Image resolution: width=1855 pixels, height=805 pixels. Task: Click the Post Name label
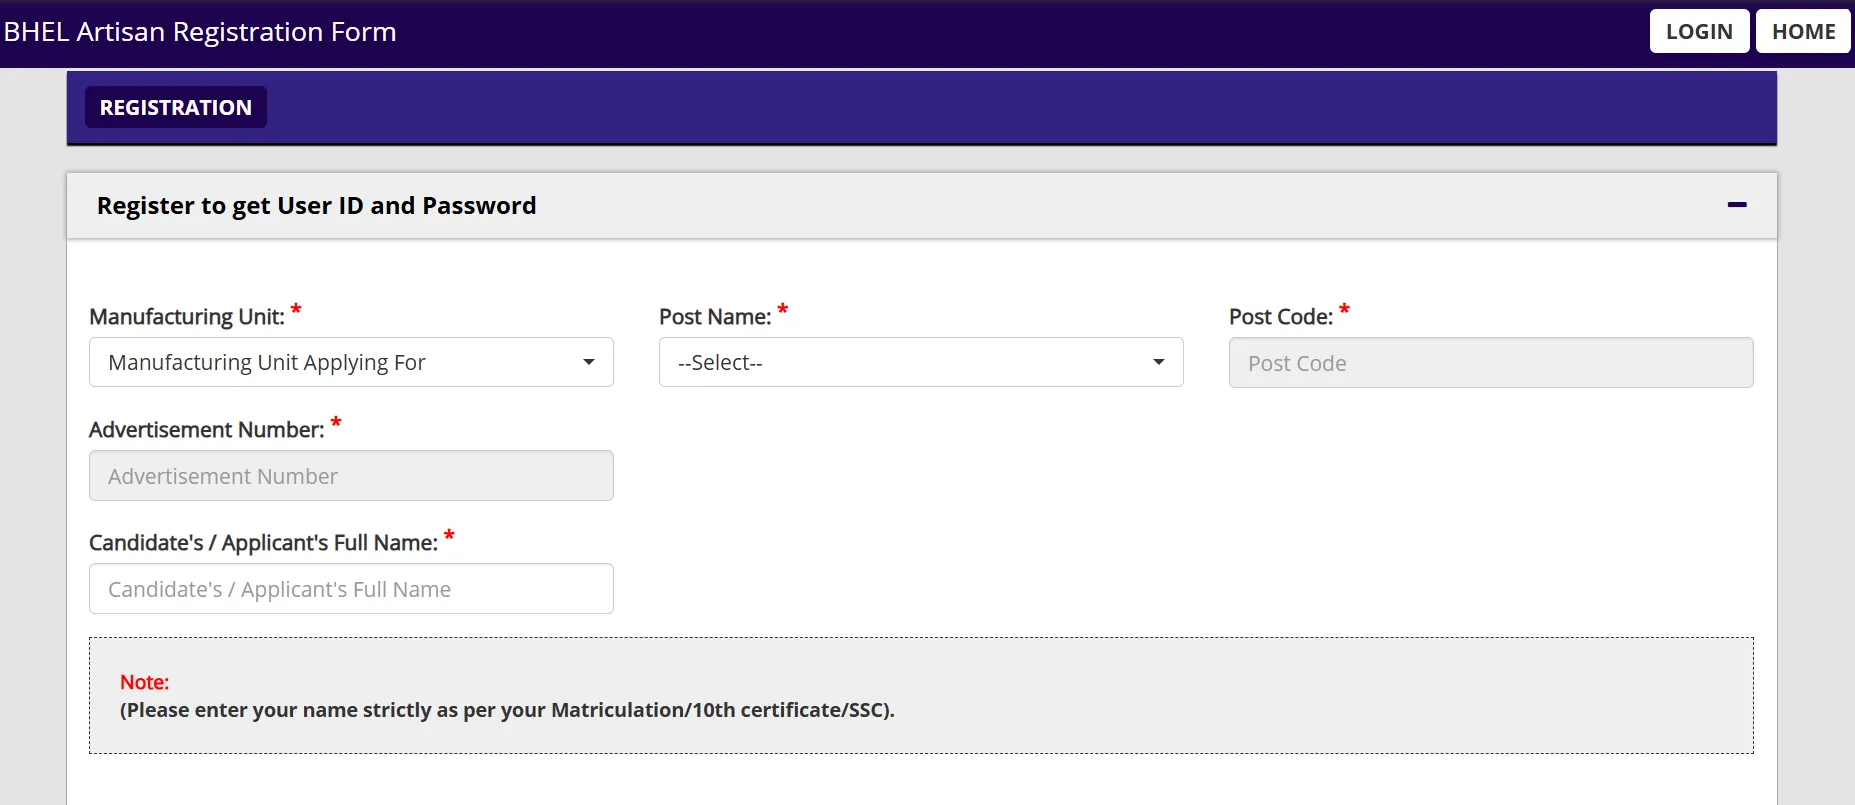pyautogui.click(x=715, y=317)
